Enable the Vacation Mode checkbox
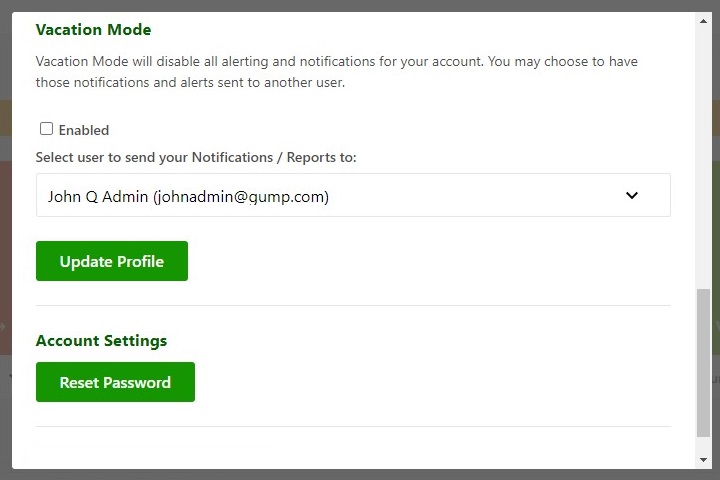720x480 pixels. [x=46, y=129]
